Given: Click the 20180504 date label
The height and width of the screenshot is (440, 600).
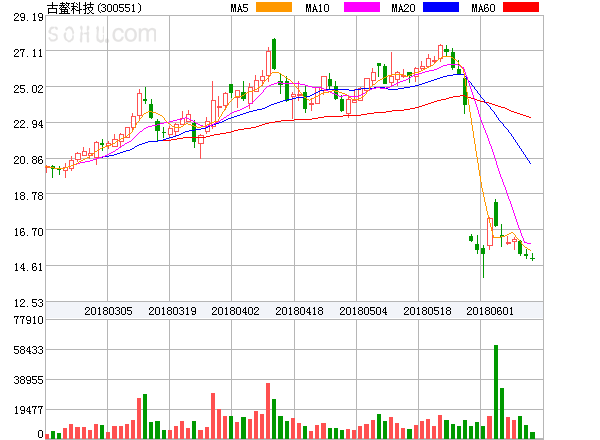Looking at the screenshot, I should 363,311.
